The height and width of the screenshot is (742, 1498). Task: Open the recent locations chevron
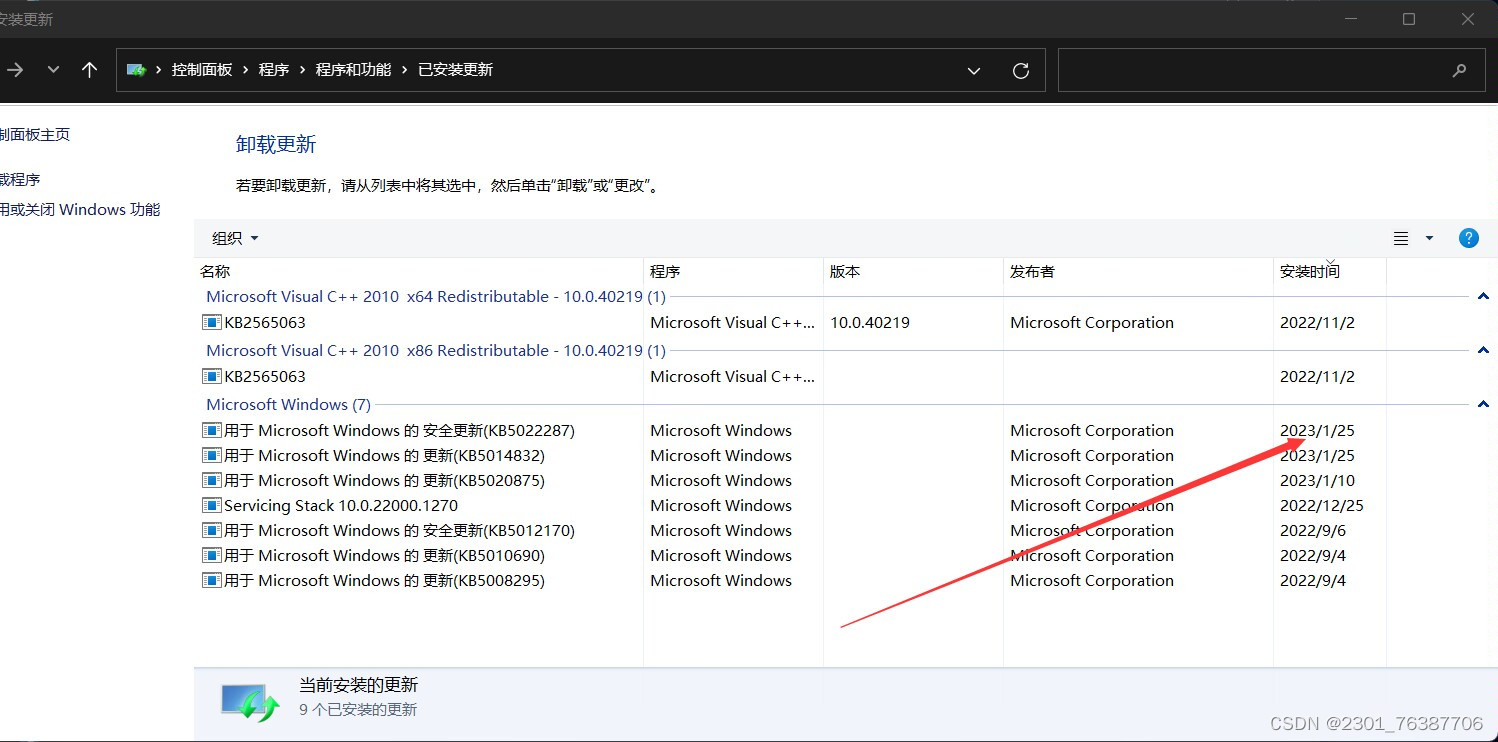(x=53, y=70)
